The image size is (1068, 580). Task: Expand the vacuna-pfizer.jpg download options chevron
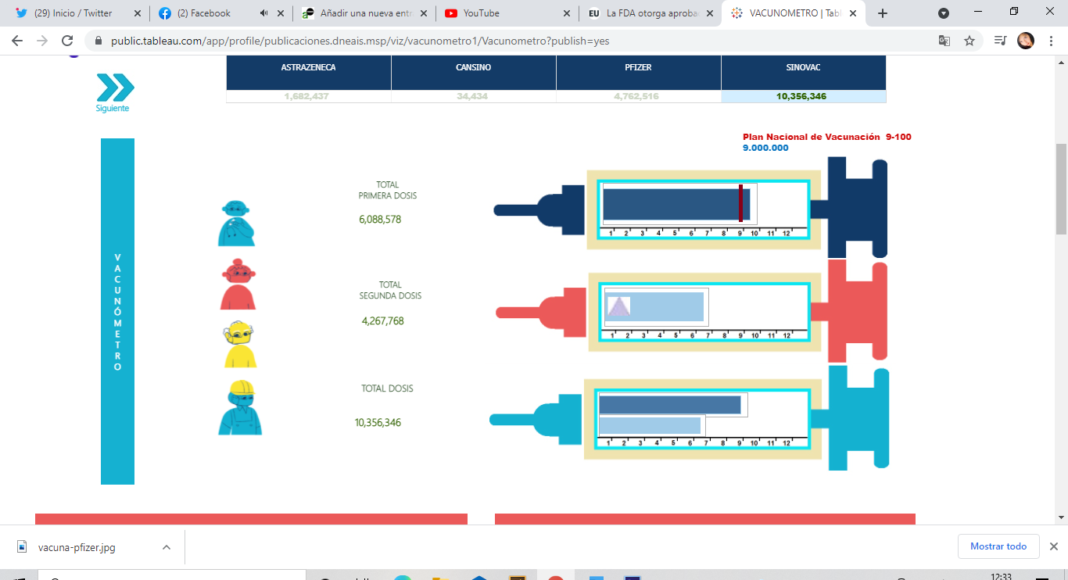166,547
